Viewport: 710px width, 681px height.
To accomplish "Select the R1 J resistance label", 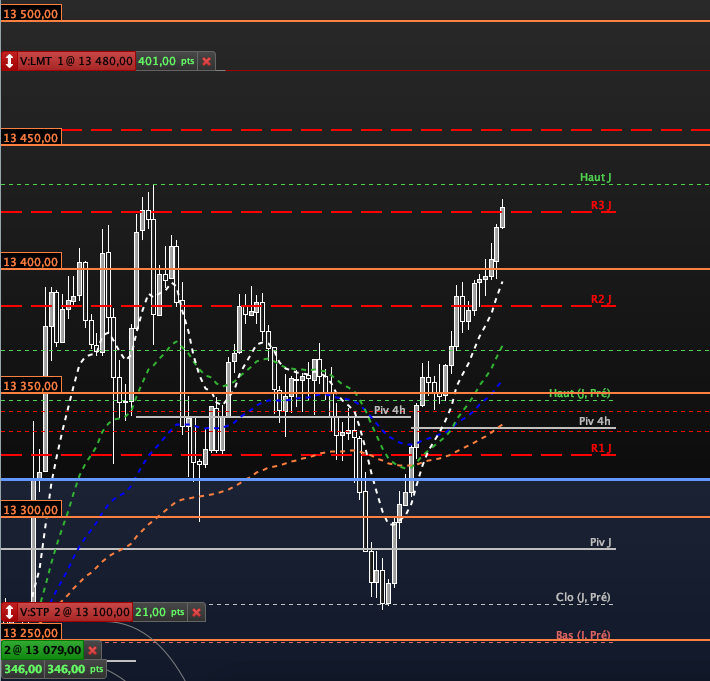I will tap(601, 448).
